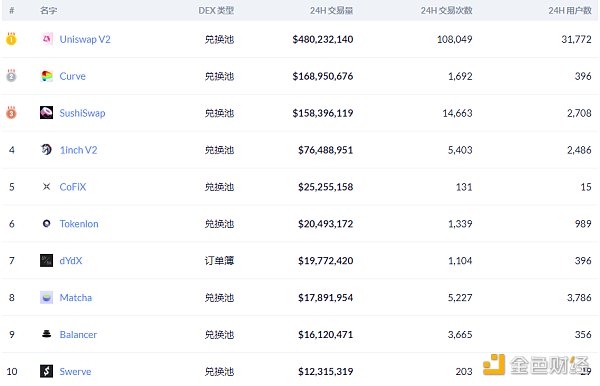This screenshot has height=386, width=600.
Task: Click the gold first-place medal icon
Action: (x=11, y=39)
